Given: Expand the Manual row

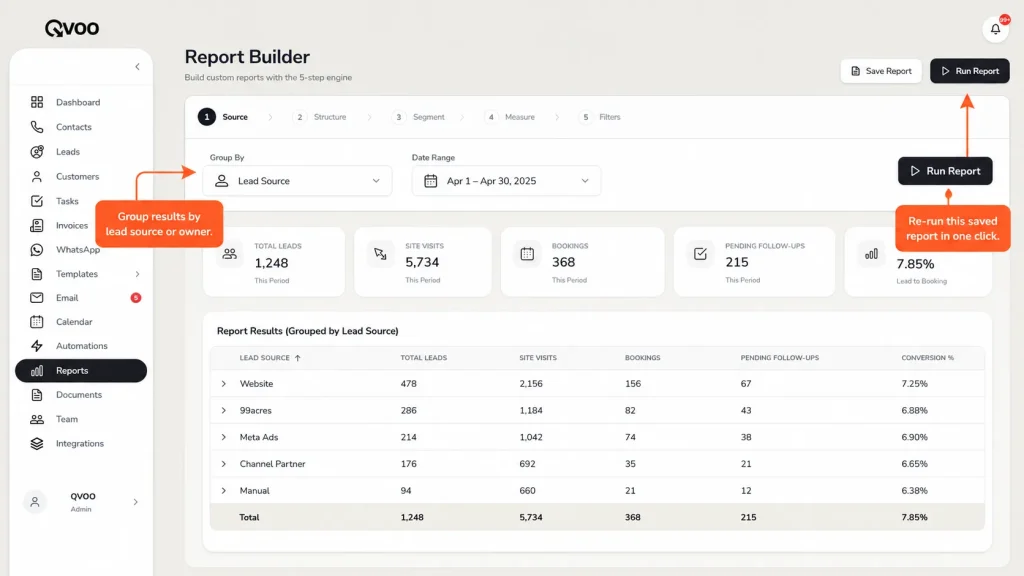Looking at the screenshot, I should point(223,490).
